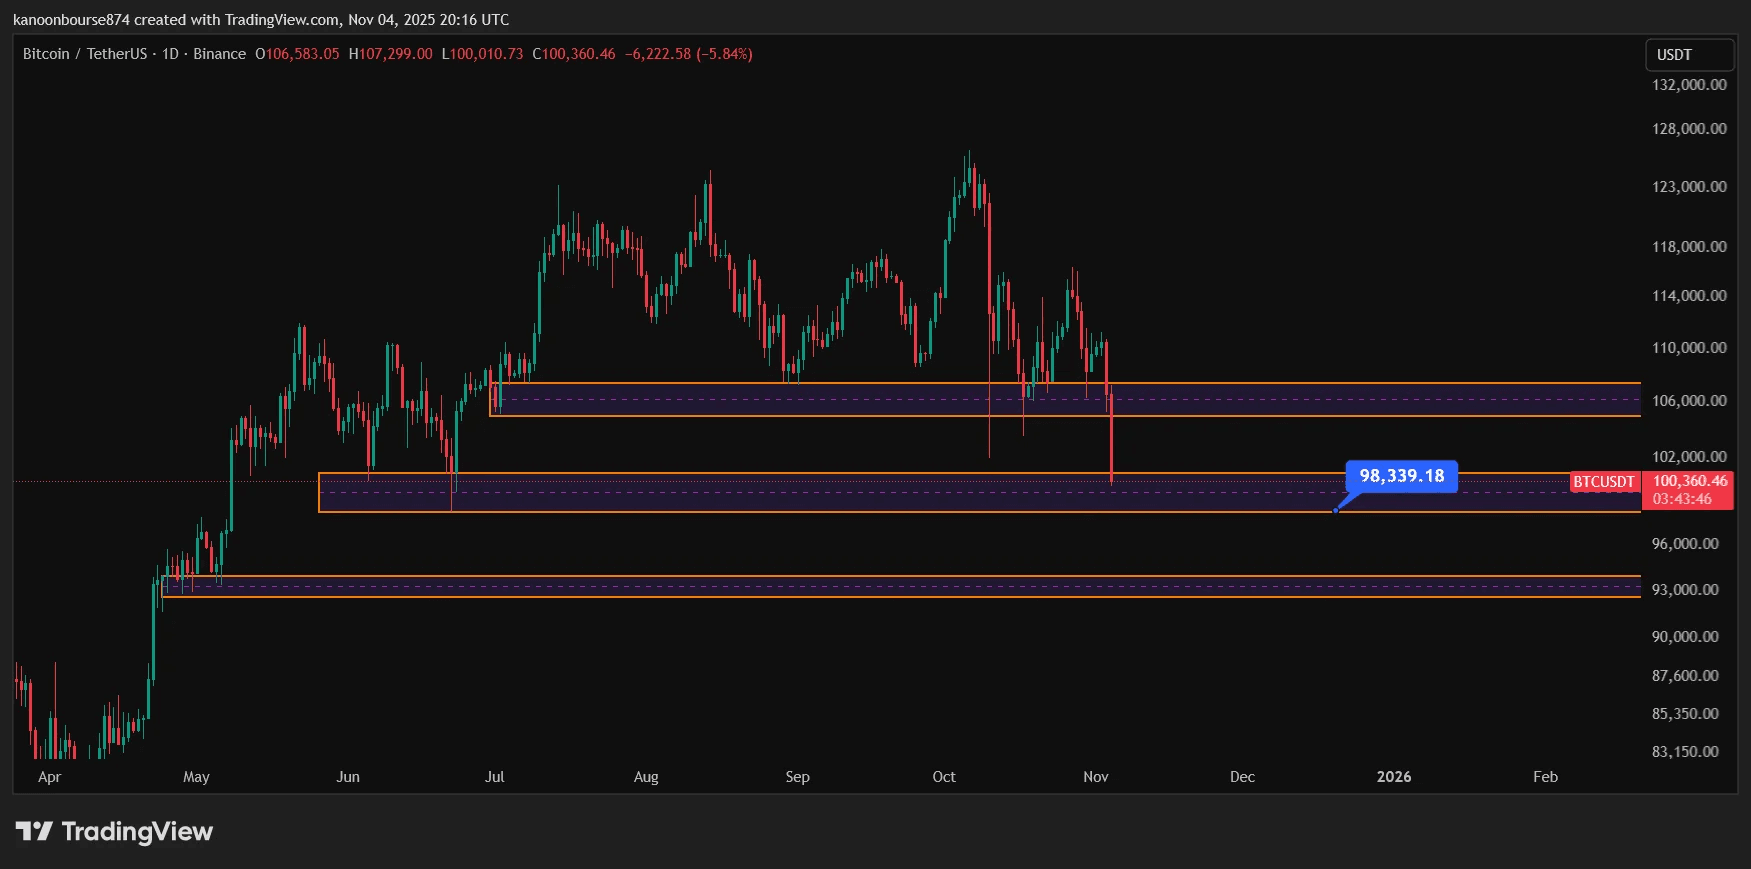1751x869 pixels.
Task: Click the −6,222.58 (−5.84%) change value
Action: coord(688,54)
